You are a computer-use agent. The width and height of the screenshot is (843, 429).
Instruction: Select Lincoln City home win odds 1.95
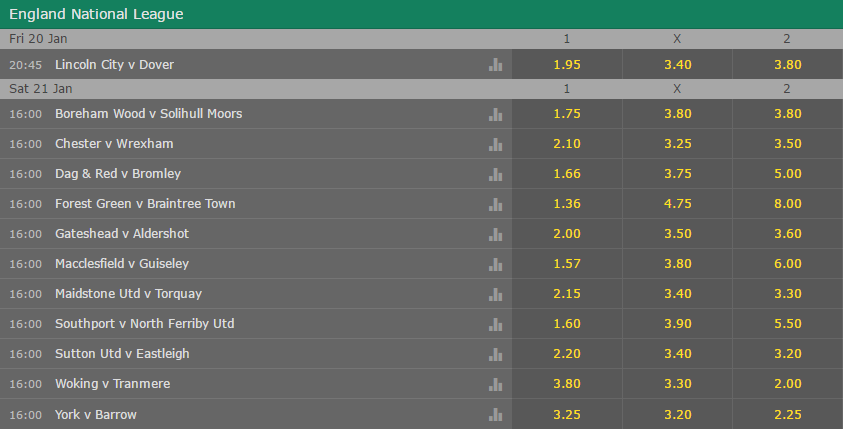pos(567,65)
